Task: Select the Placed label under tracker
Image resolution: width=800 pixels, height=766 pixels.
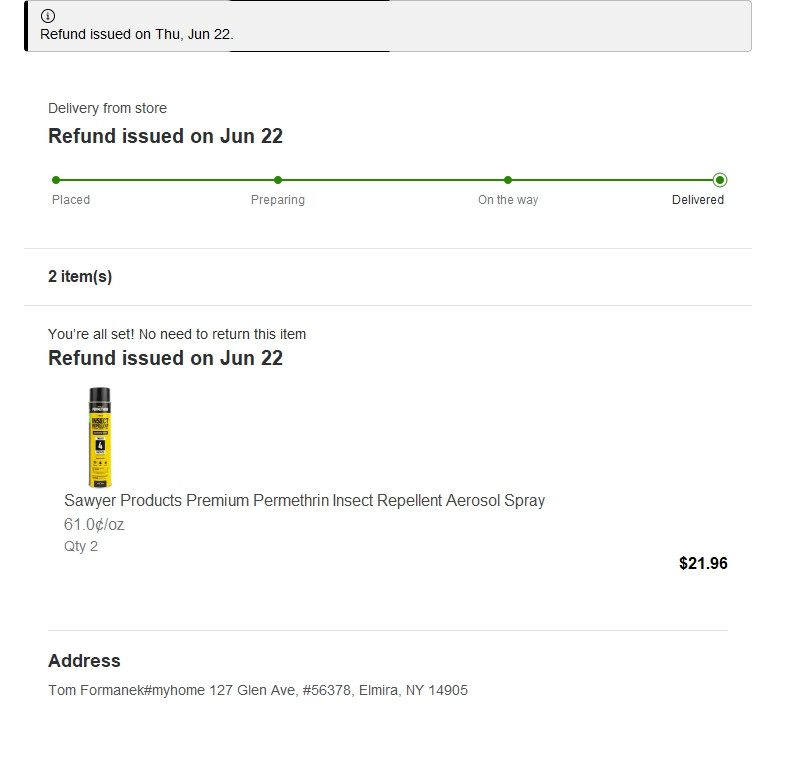Action: [71, 200]
